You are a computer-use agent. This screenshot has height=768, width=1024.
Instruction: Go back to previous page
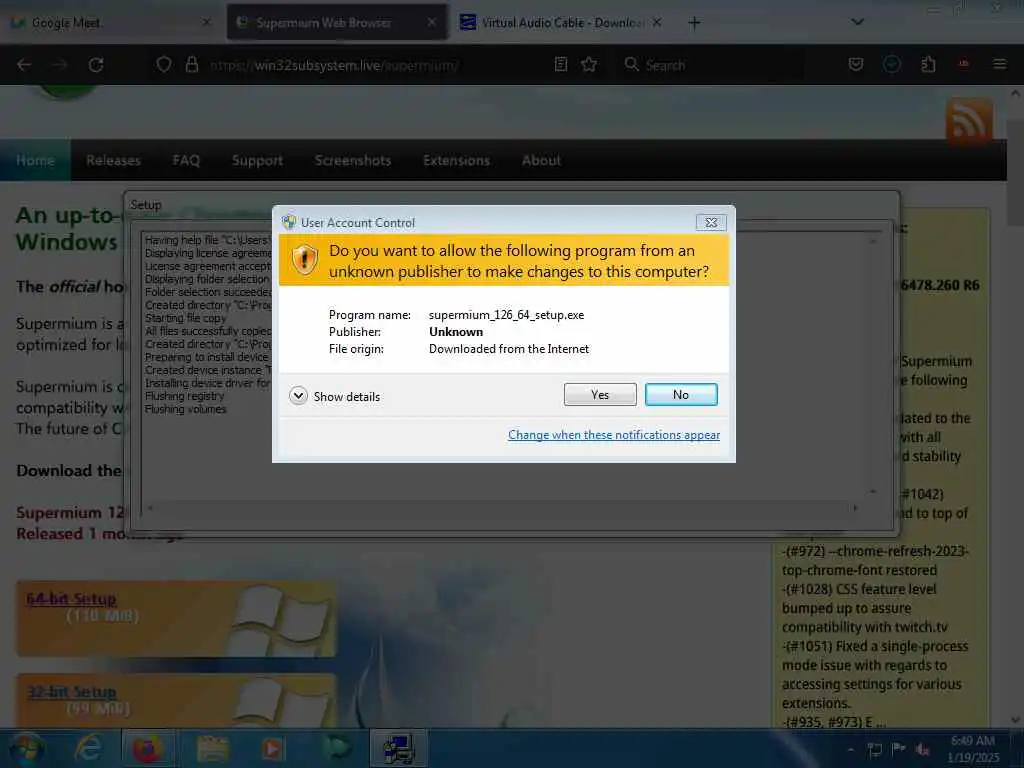24,65
